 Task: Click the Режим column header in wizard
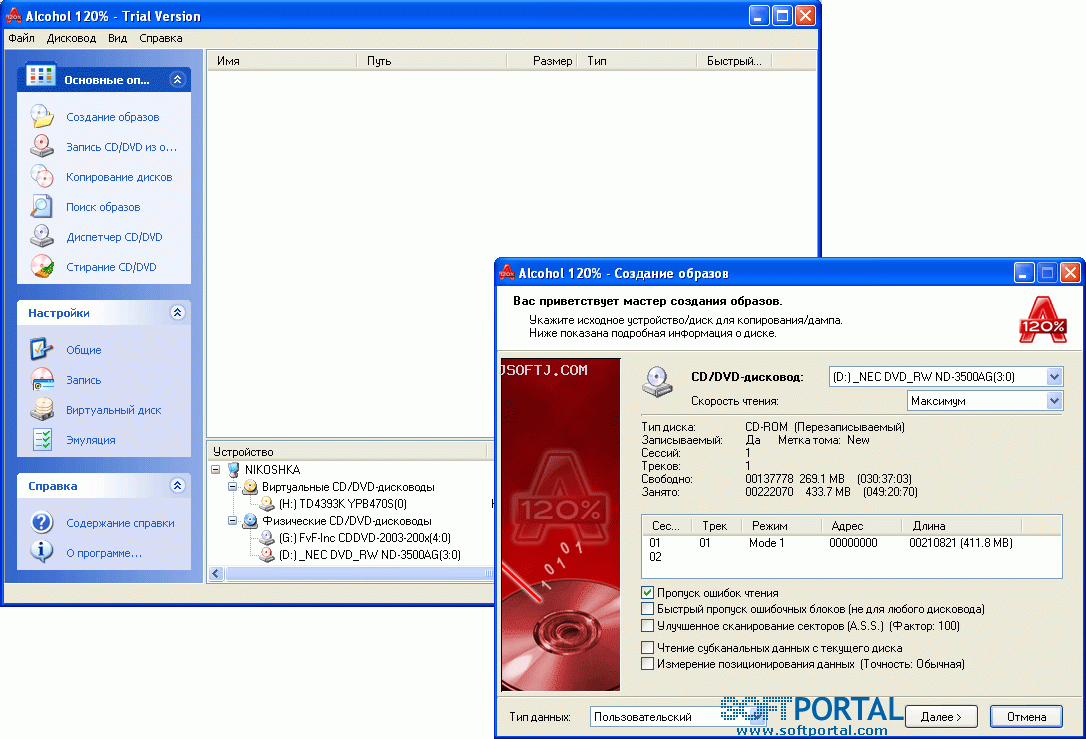781,526
